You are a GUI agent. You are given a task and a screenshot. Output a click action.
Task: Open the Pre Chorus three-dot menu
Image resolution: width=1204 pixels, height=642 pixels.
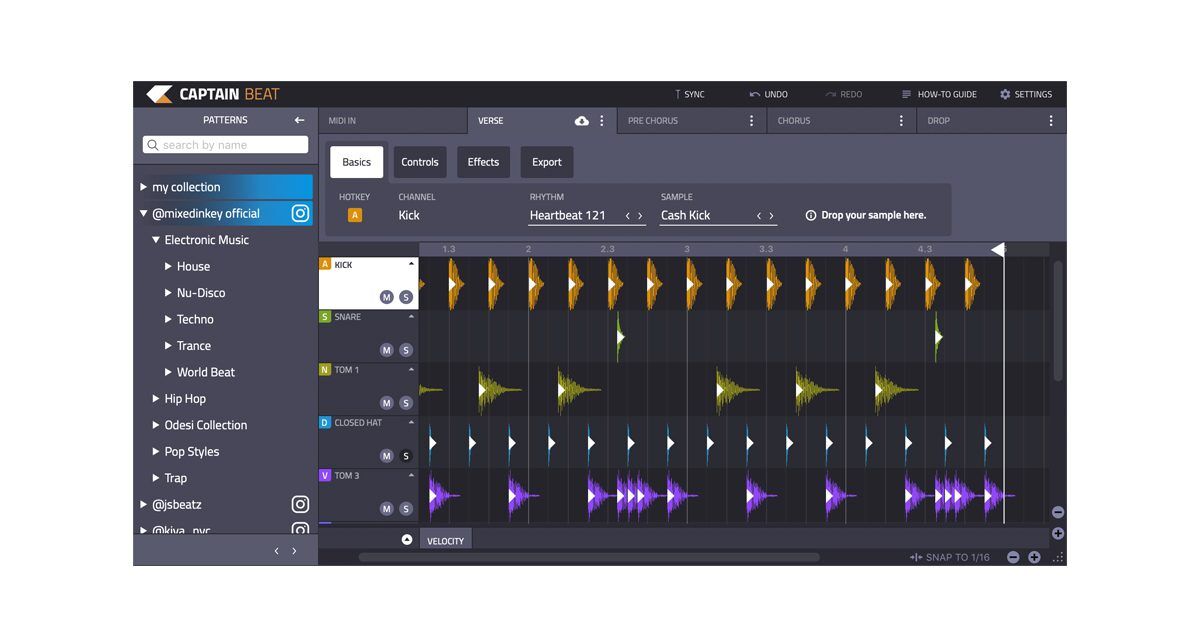pyautogui.click(x=752, y=121)
